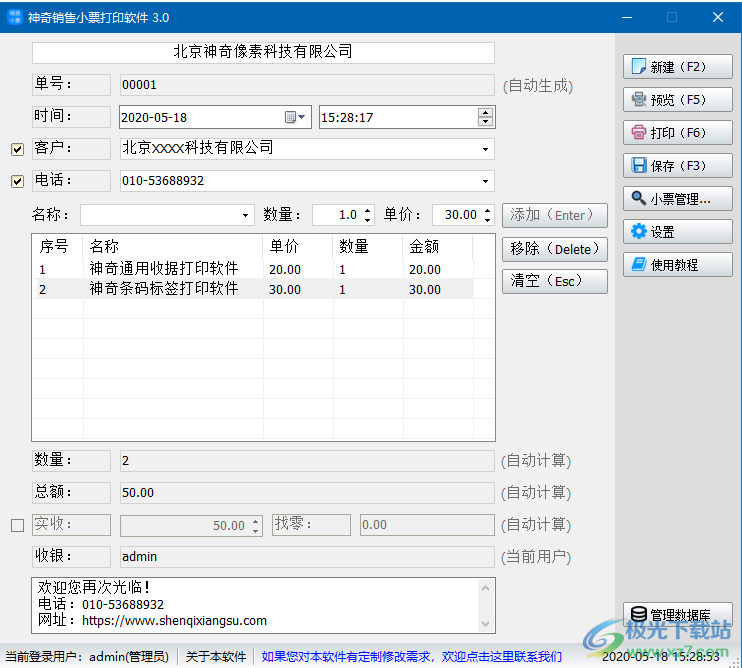Decrease 单价 unit price with down arrow

pos(487,220)
